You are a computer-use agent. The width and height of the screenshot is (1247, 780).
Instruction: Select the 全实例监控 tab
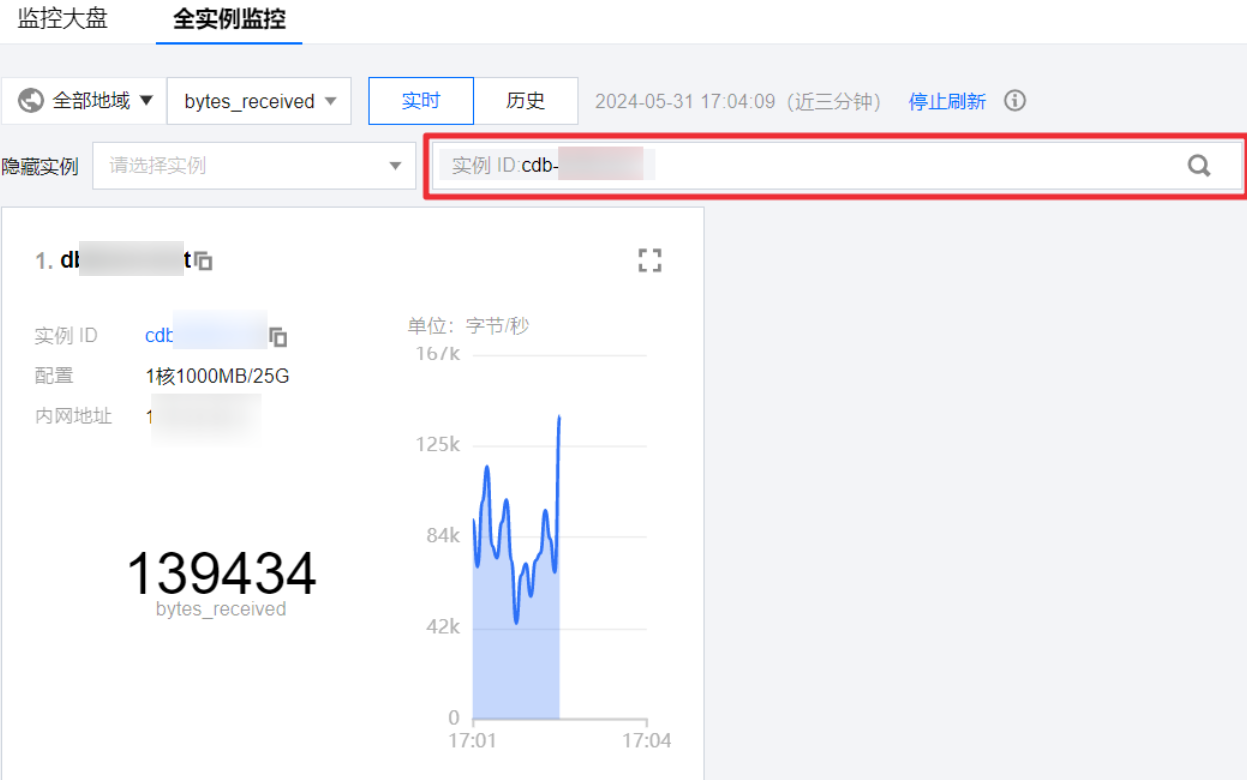229,20
